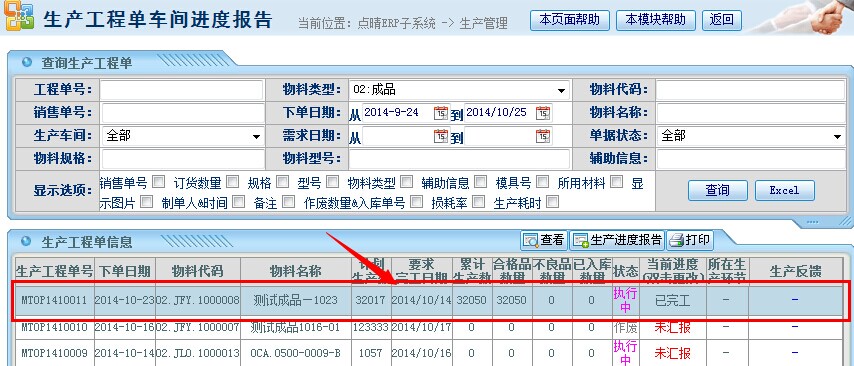
Task: Check the 生产耗时 display option
Action: pos(552,202)
